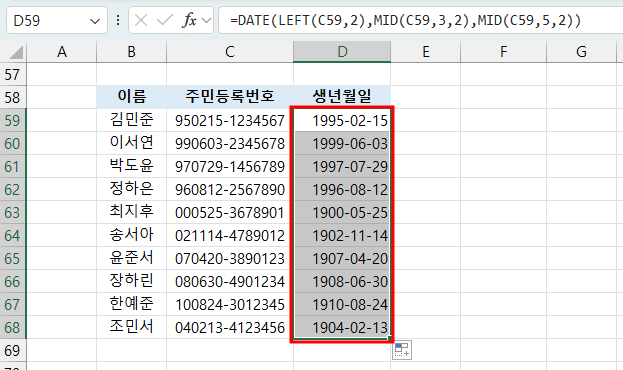
Task: Select cell with name 김민준
Action: 132,120
